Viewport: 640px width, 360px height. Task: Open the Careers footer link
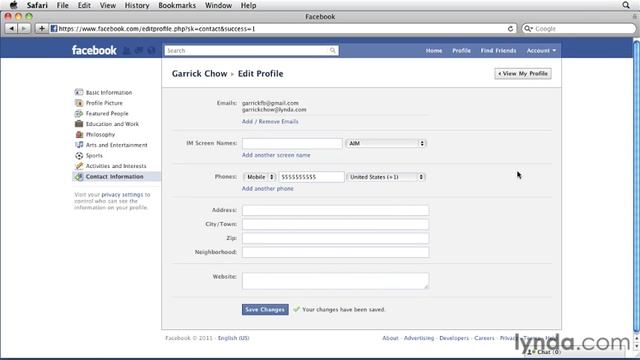484,338
